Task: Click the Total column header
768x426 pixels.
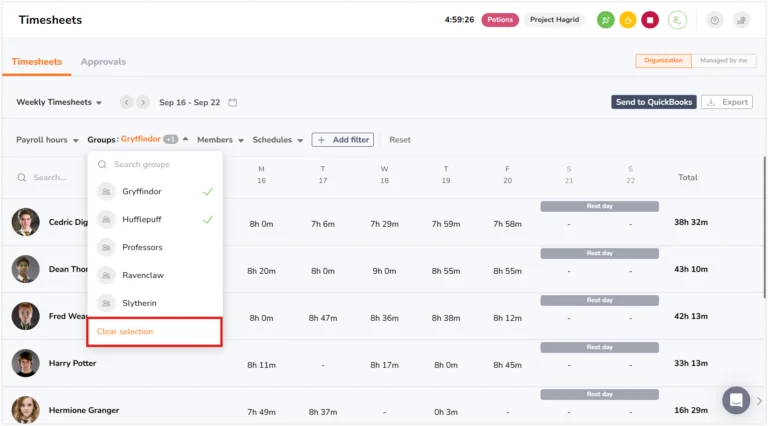Action: click(x=688, y=177)
